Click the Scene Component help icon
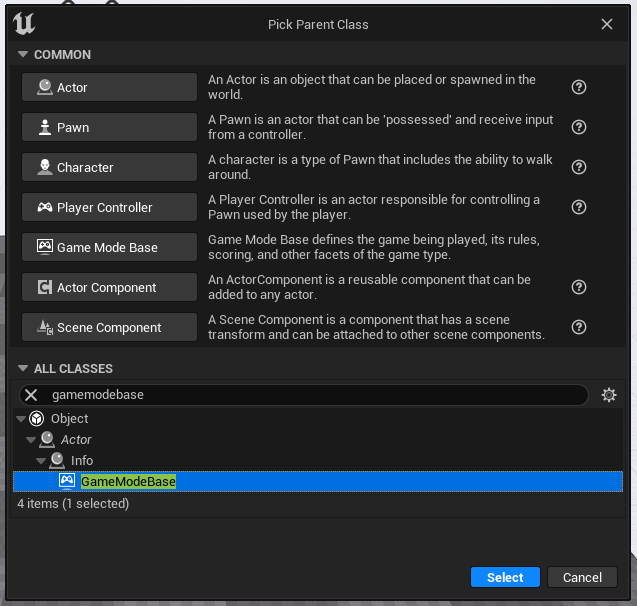637x606 pixels. 578,328
